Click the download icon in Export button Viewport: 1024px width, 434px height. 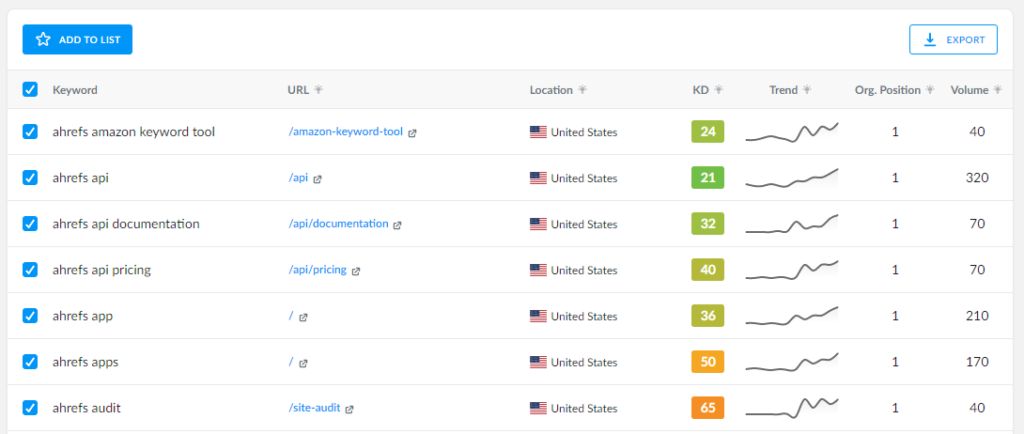point(930,40)
